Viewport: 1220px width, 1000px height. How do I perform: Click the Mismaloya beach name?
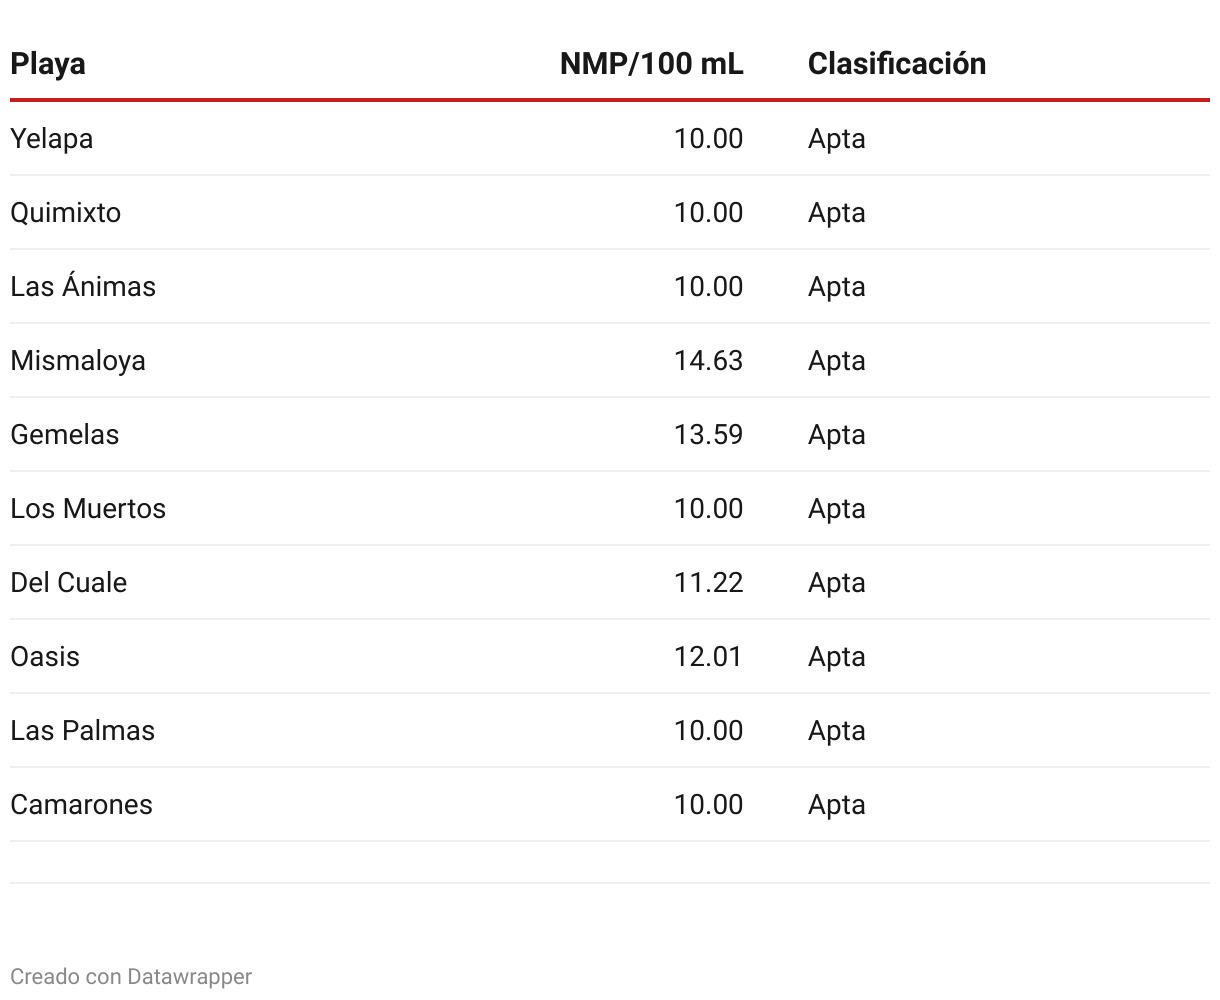78,361
